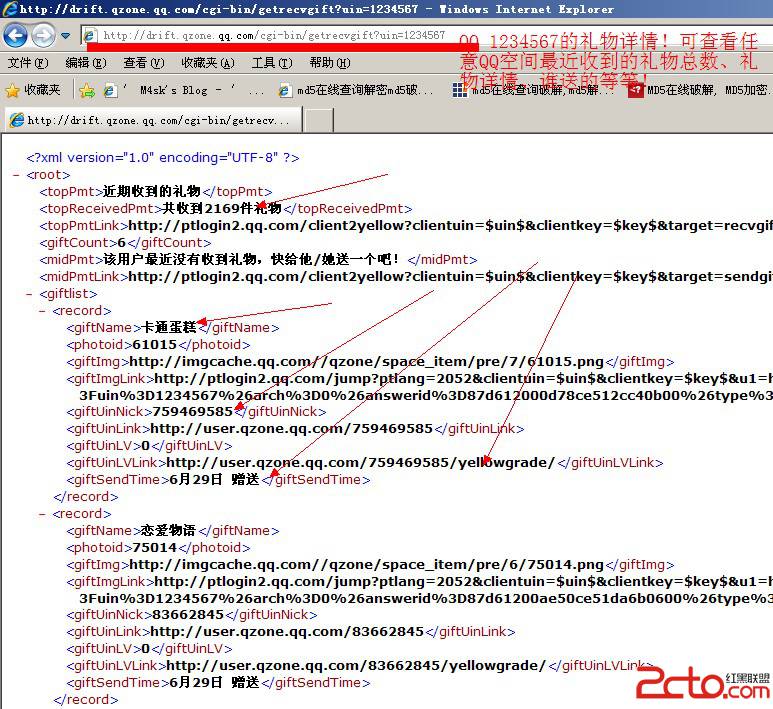Collapse the giftlist XML node

coord(29,294)
